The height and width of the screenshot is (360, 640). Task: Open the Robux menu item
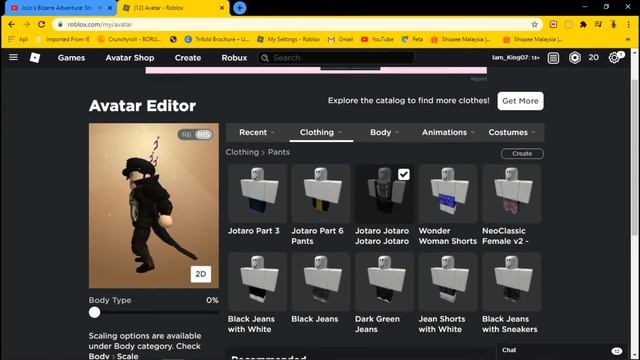(234, 58)
